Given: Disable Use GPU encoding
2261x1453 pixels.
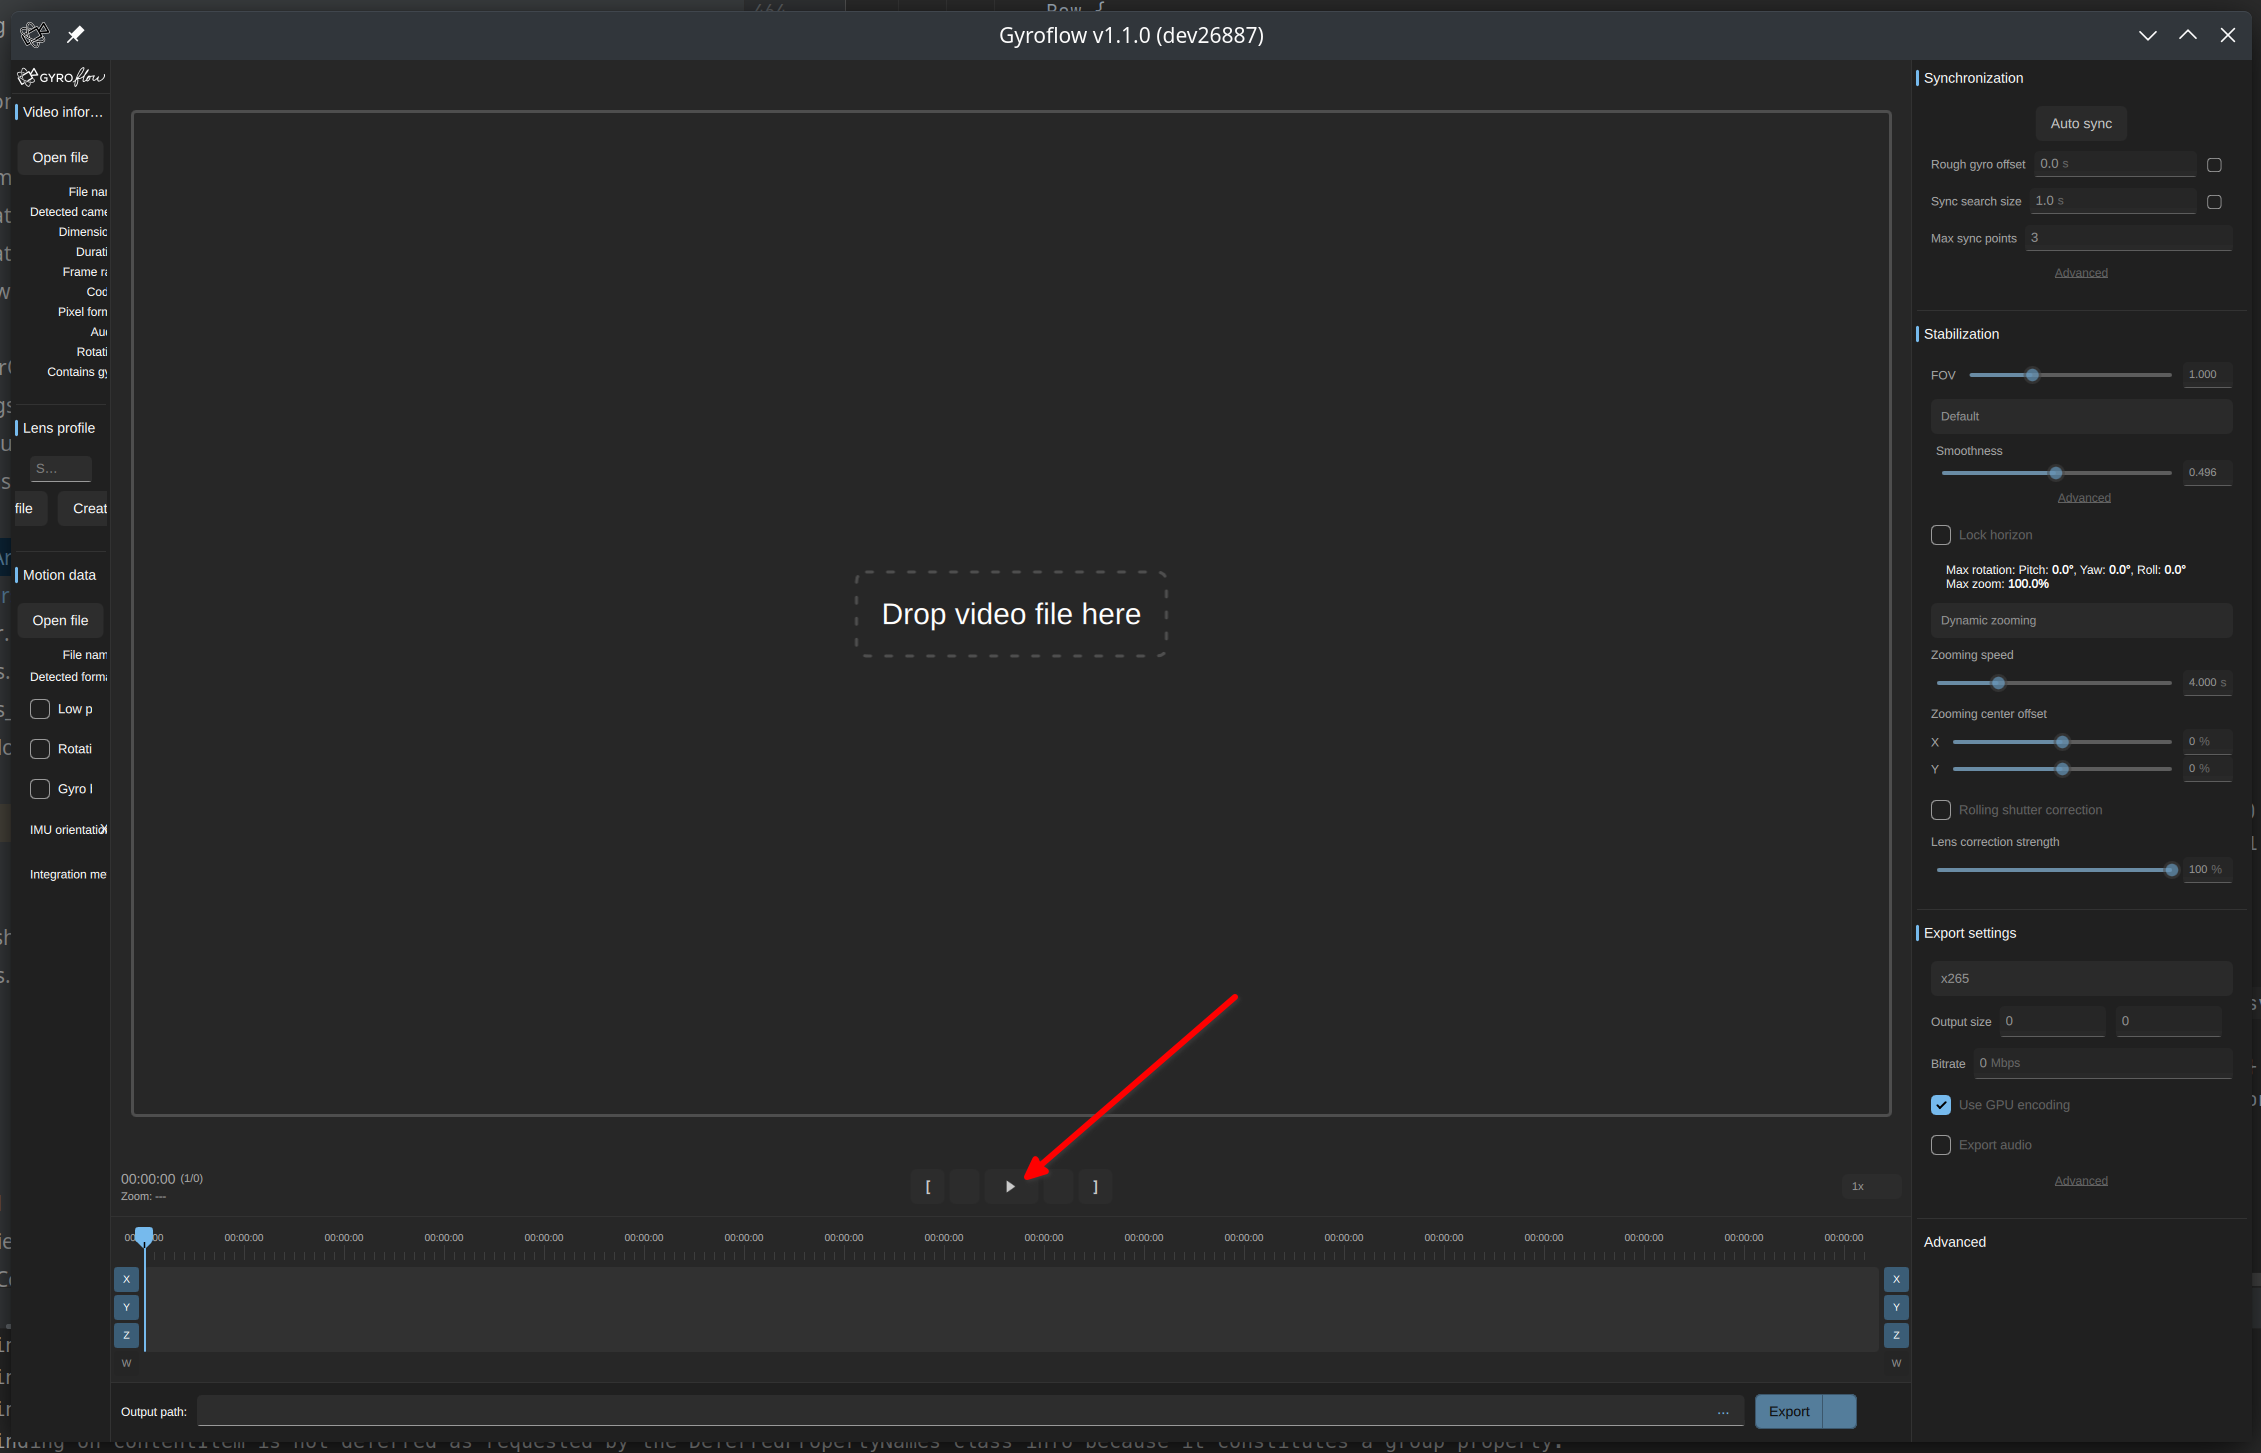Looking at the screenshot, I should (1941, 1104).
